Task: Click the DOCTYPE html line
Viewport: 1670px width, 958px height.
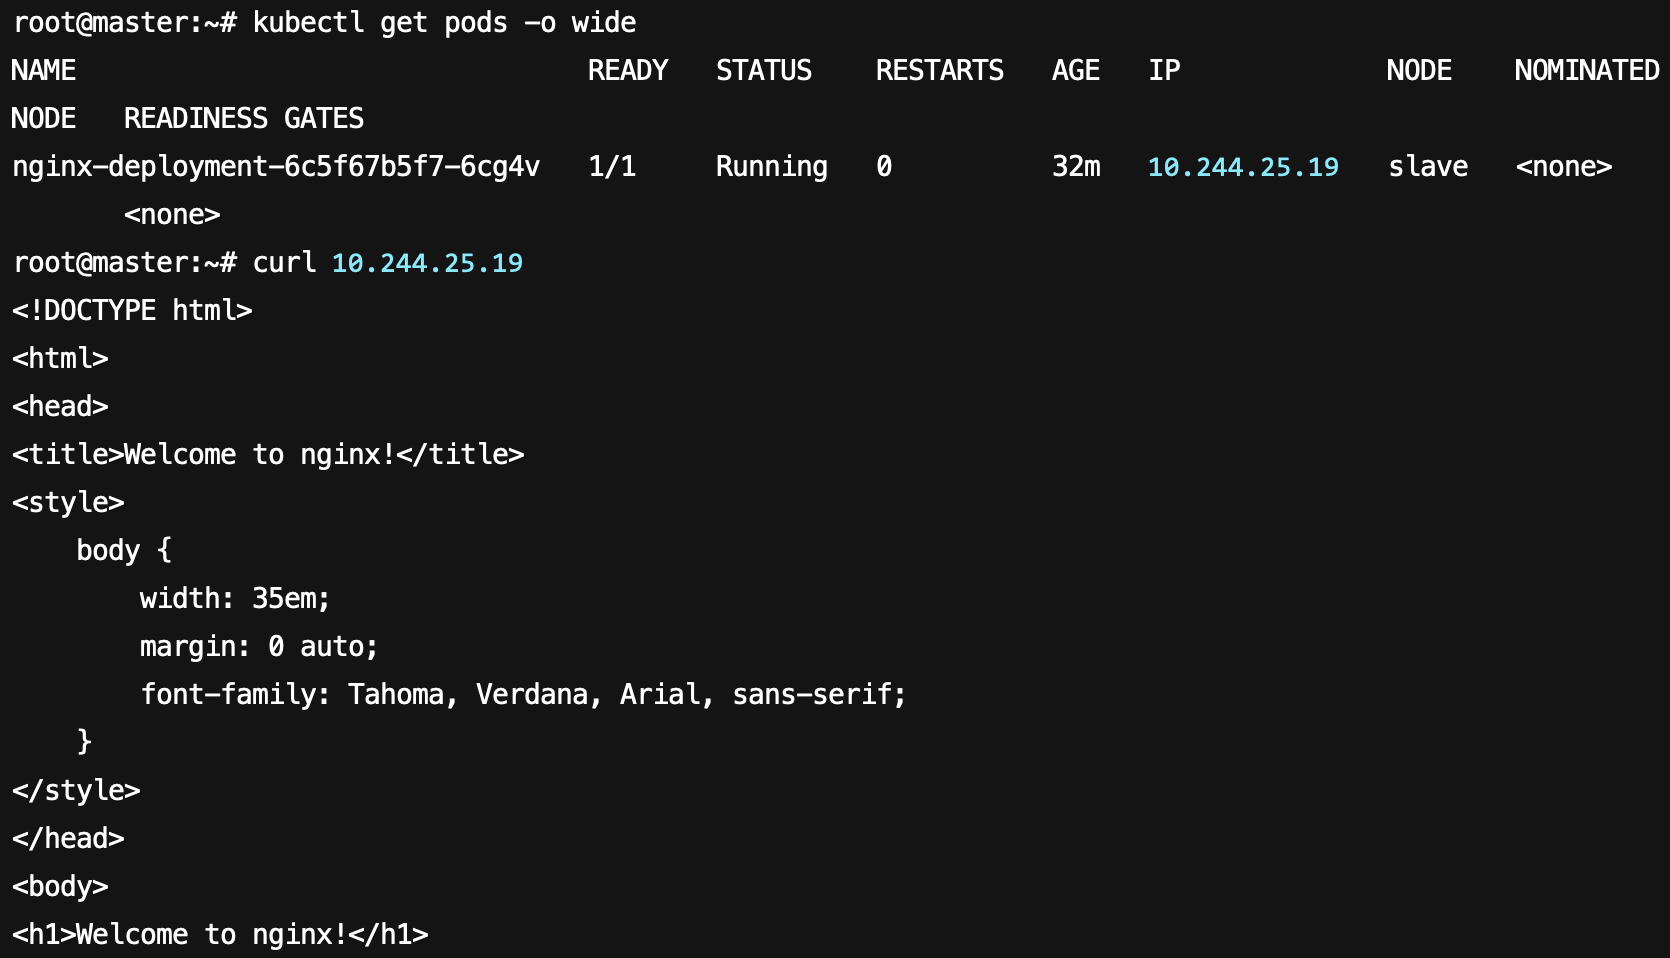Action: pyautogui.click(x=132, y=311)
